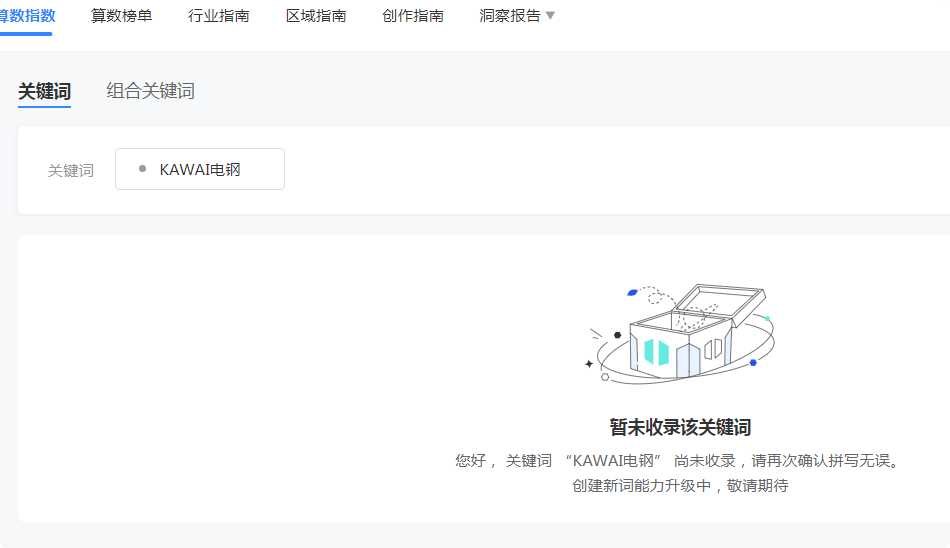Click the blue leaf above the box illustration

[632, 292]
